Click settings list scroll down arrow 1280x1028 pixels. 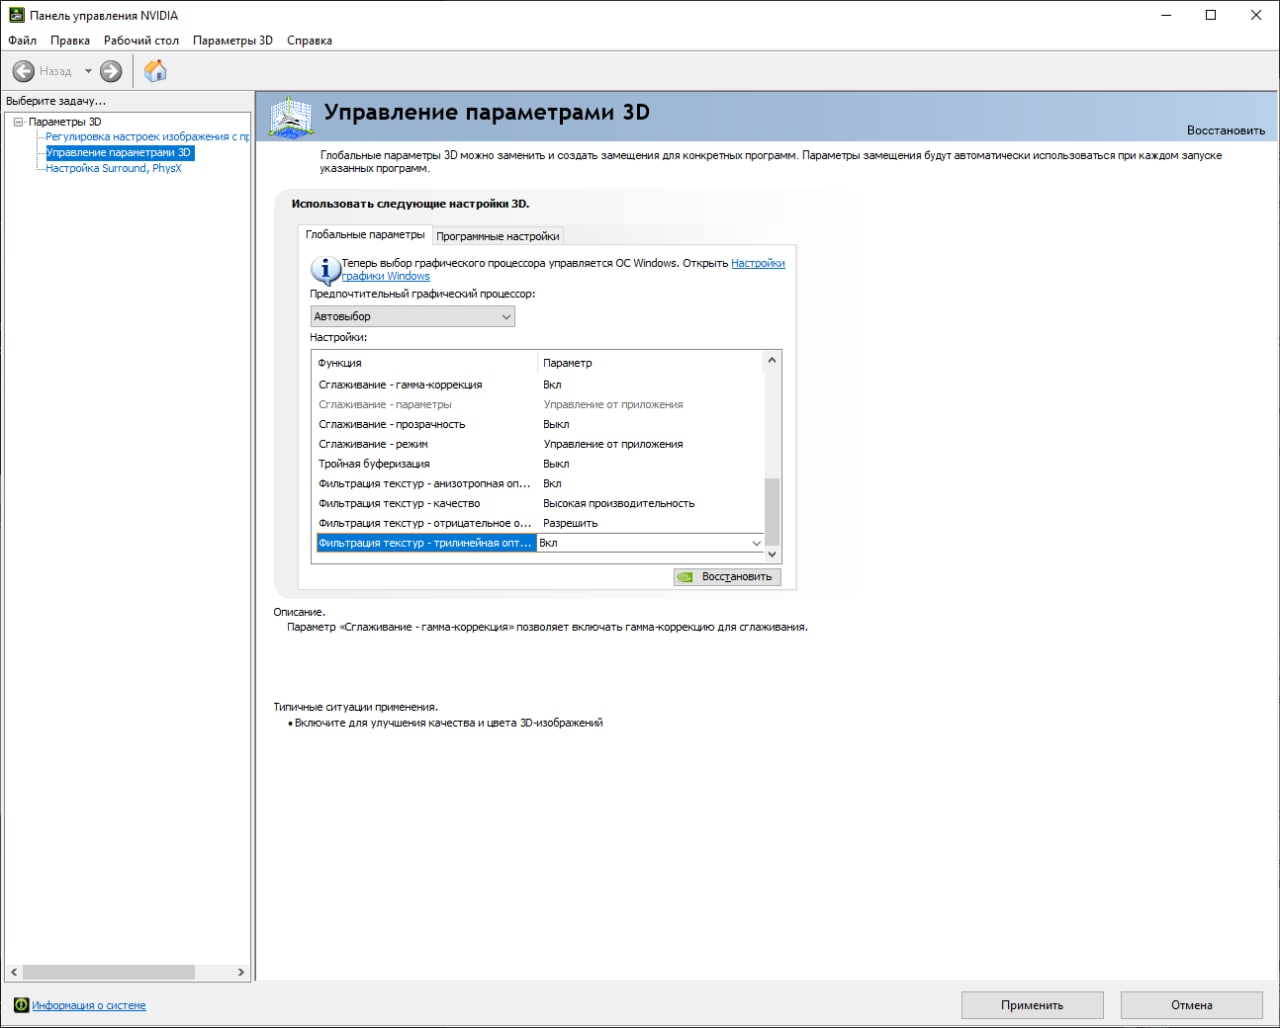tap(771, 554)
